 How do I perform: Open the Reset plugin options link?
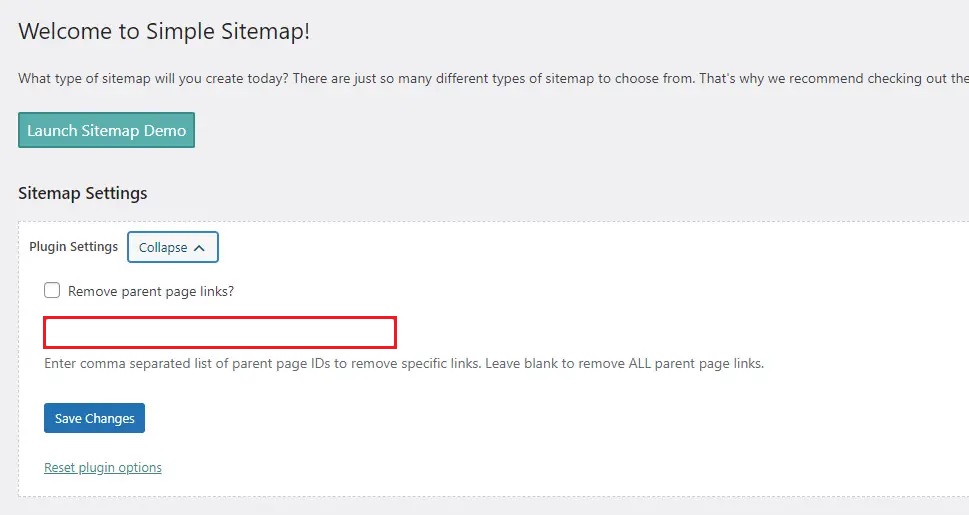click(x=103, y=467)
